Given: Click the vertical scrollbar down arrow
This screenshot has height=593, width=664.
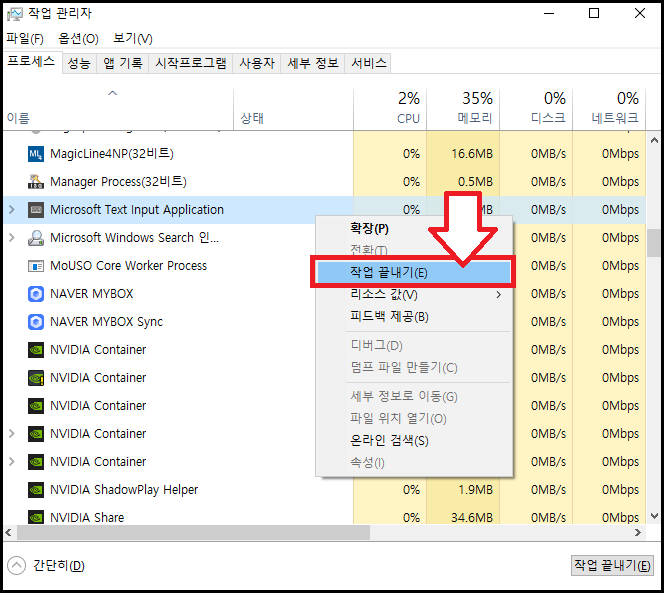Looking at the screenshot, I should click(654, 516).
